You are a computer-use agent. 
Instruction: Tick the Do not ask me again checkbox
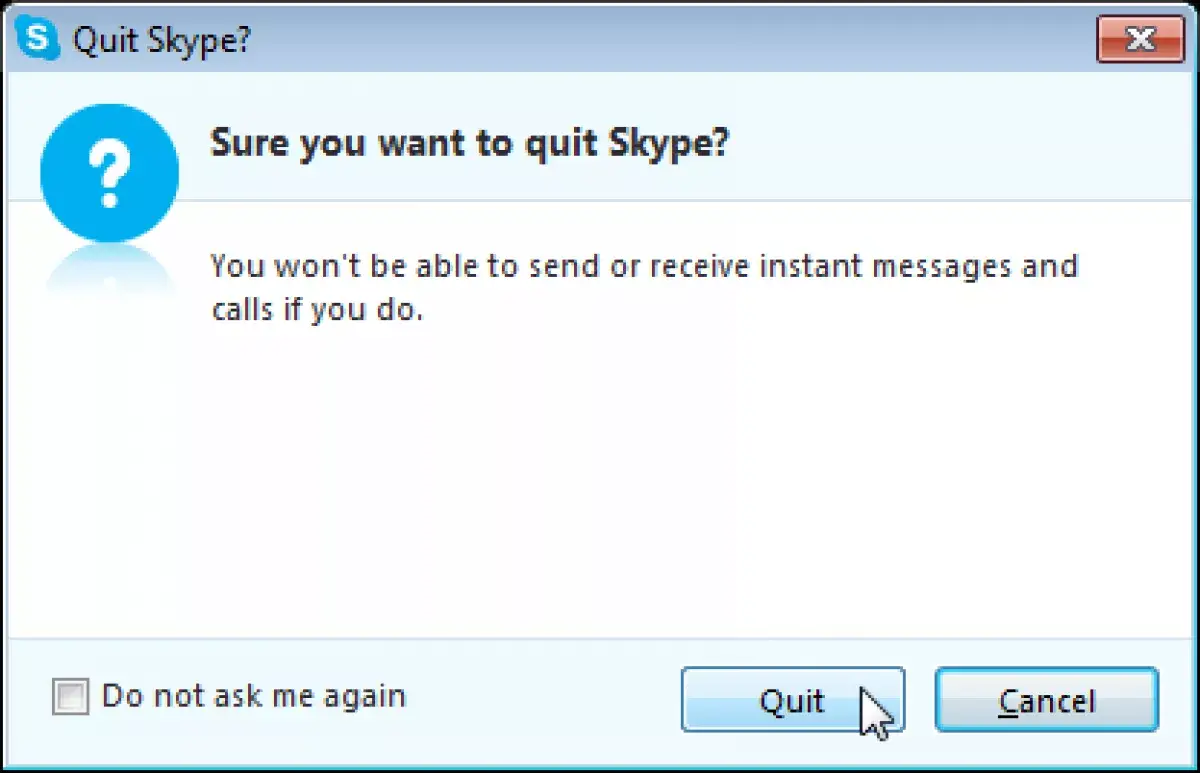[x=70, y=697]
